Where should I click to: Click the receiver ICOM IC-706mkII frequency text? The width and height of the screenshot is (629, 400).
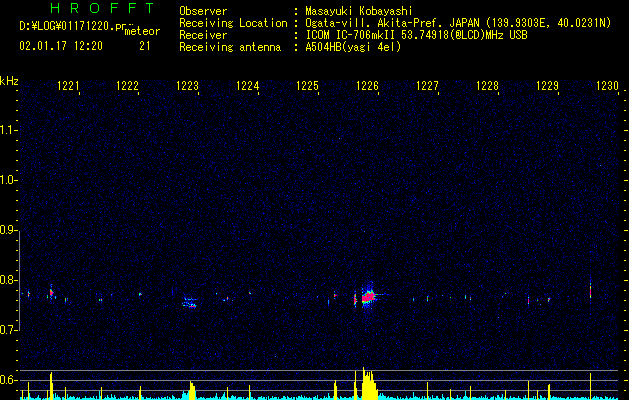[x=416, y=35]
